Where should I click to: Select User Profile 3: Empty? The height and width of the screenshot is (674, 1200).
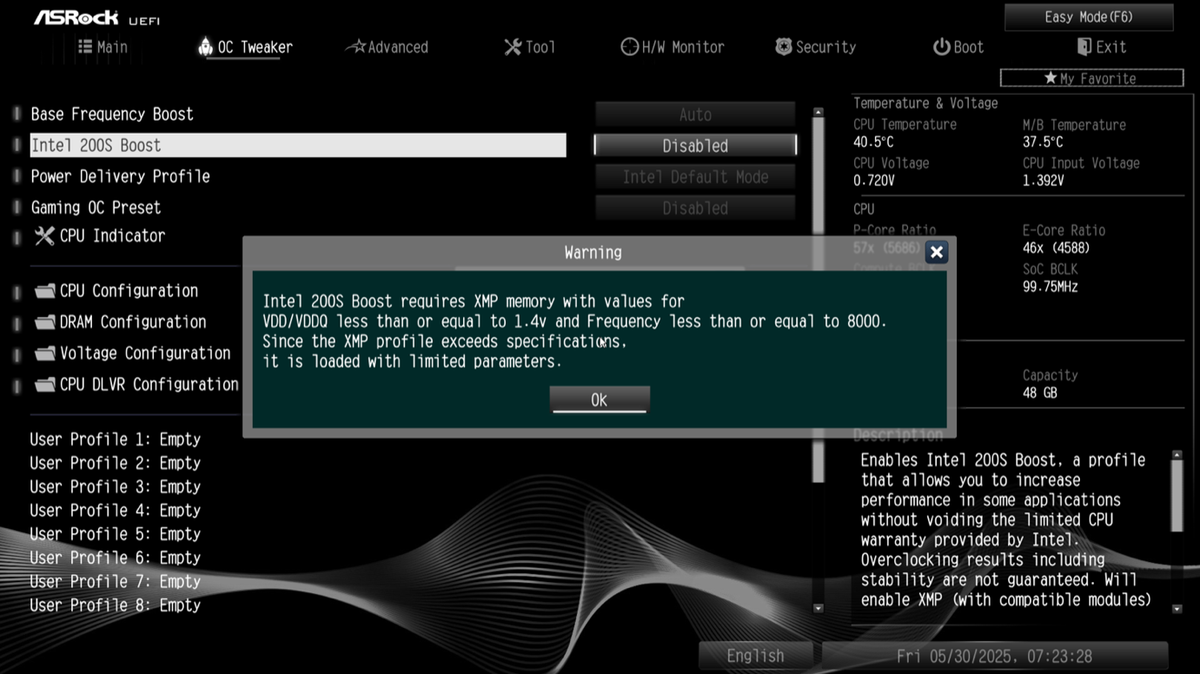(x=115, y=487)
